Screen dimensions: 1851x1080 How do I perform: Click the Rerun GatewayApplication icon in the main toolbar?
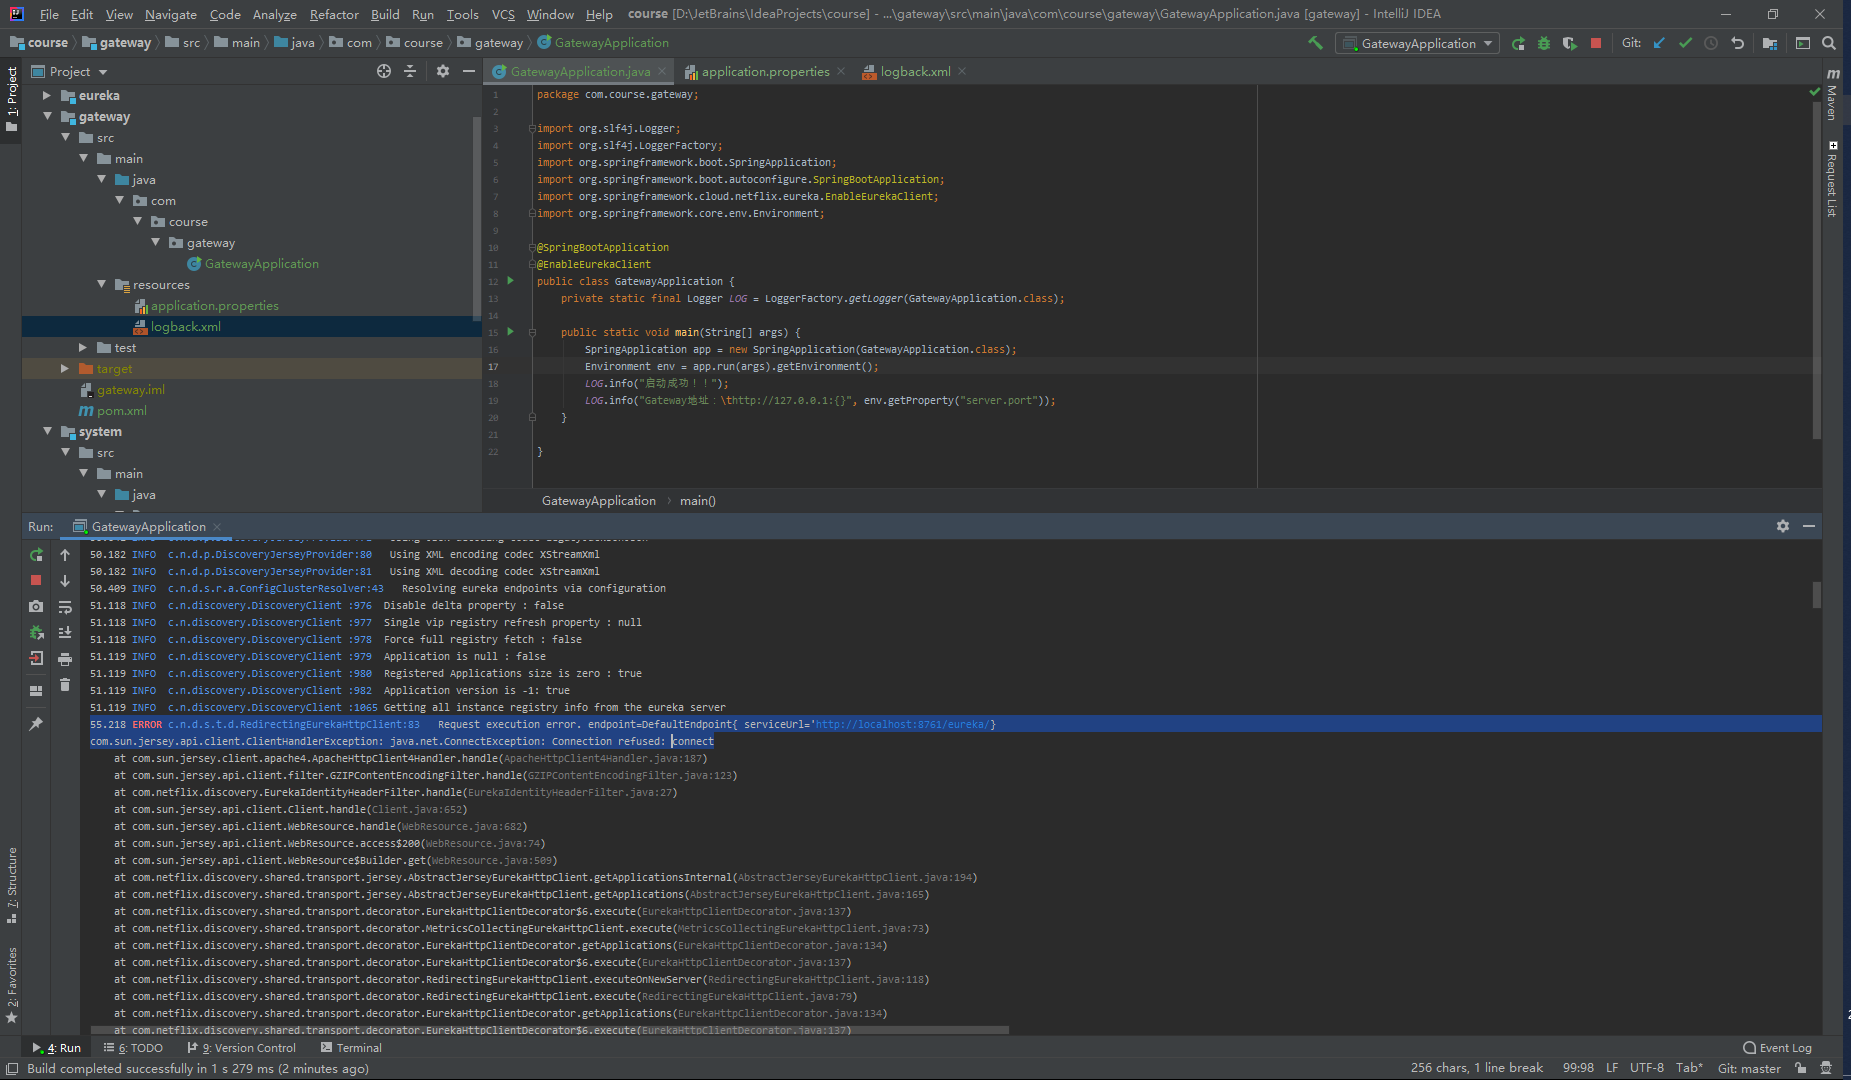click(x=1518, y=43)
